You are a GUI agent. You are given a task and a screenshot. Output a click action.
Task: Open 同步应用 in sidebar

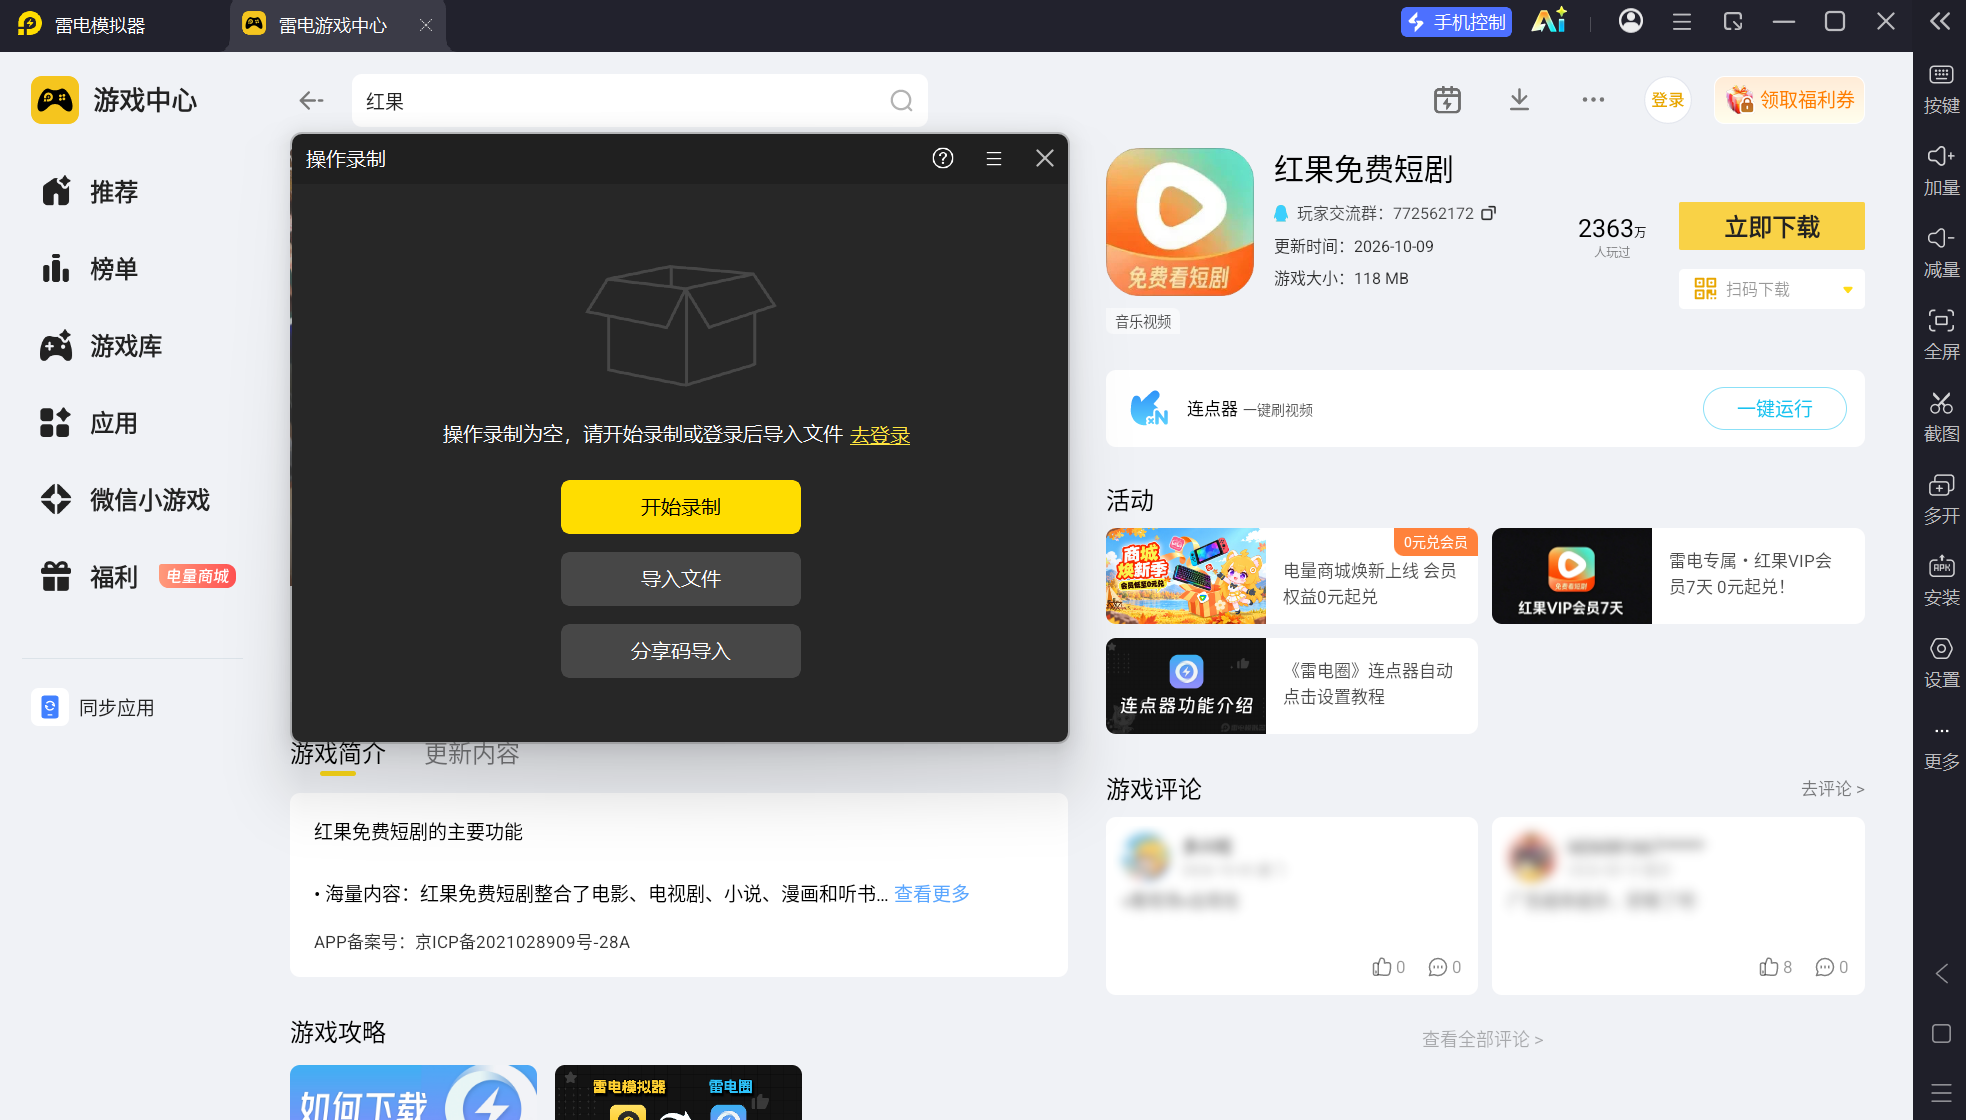coord(95,708)
